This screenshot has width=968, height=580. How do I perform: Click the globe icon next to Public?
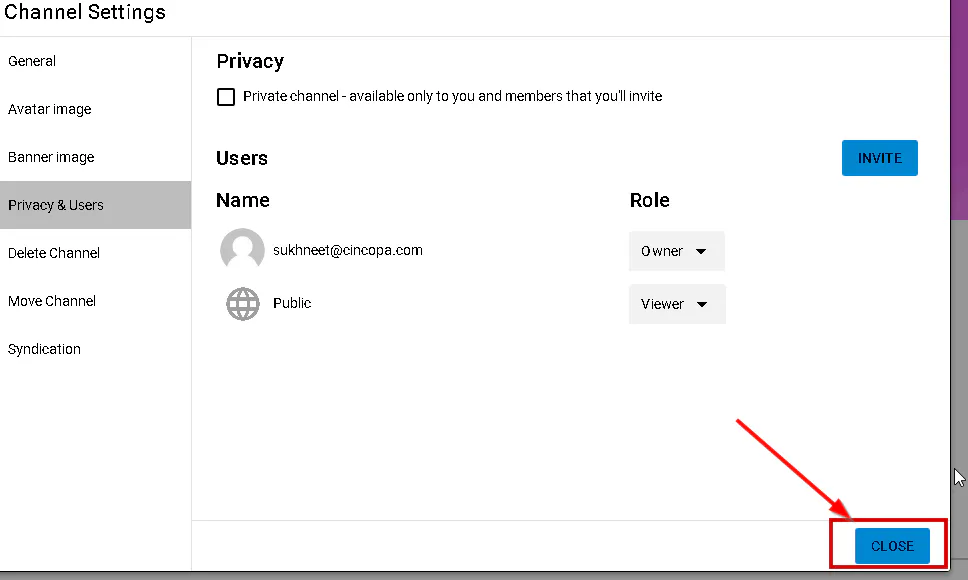[x=243, y=304]
